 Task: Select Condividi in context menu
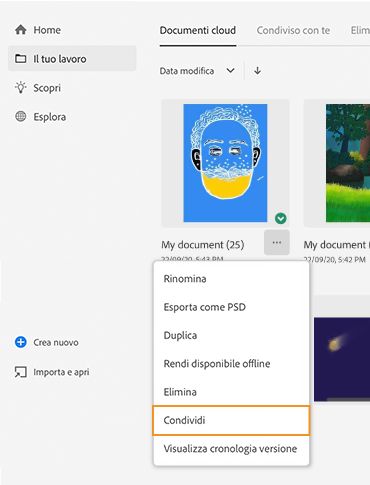[x=231, y=420]
